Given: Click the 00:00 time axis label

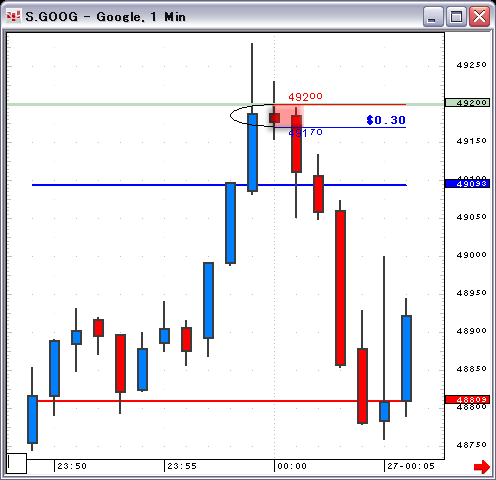Looking at the screenshot, I should (x=292, y=466).
